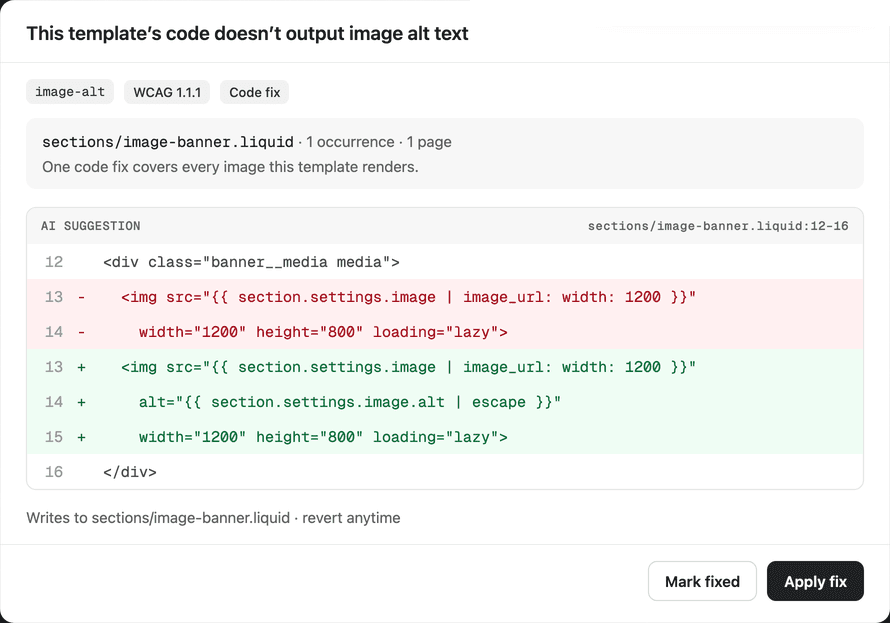The width and height of the screenshot is (890, 623).
Task: Click removed line 14 width height code
Action: tap(323, 332)
